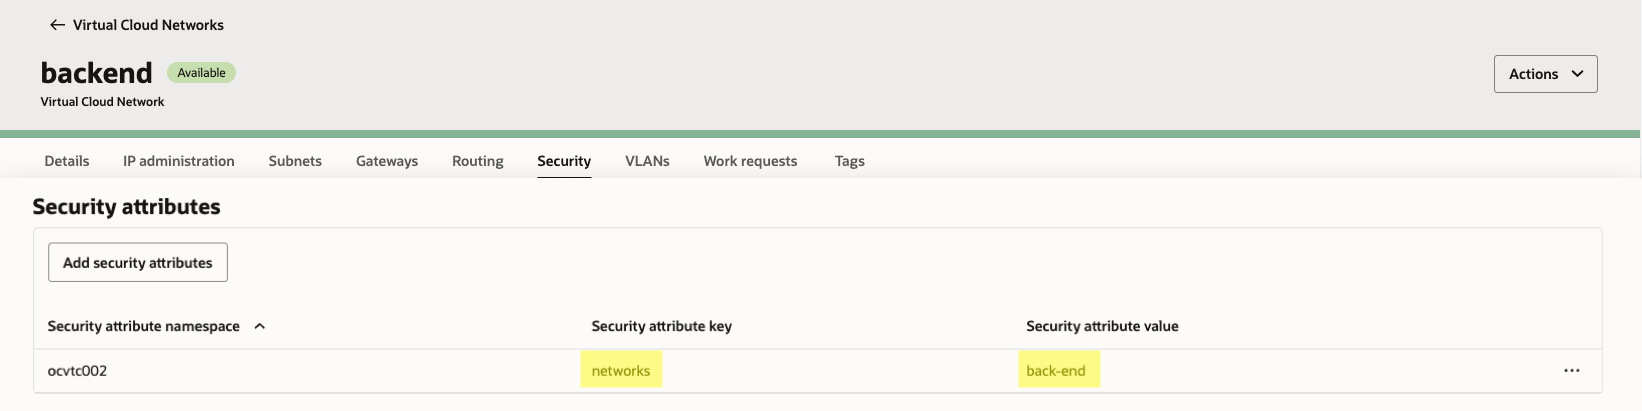The height and width of the screenshot is (411, 1642).
Task: Click the highlighted networks key
Action: 621,371
